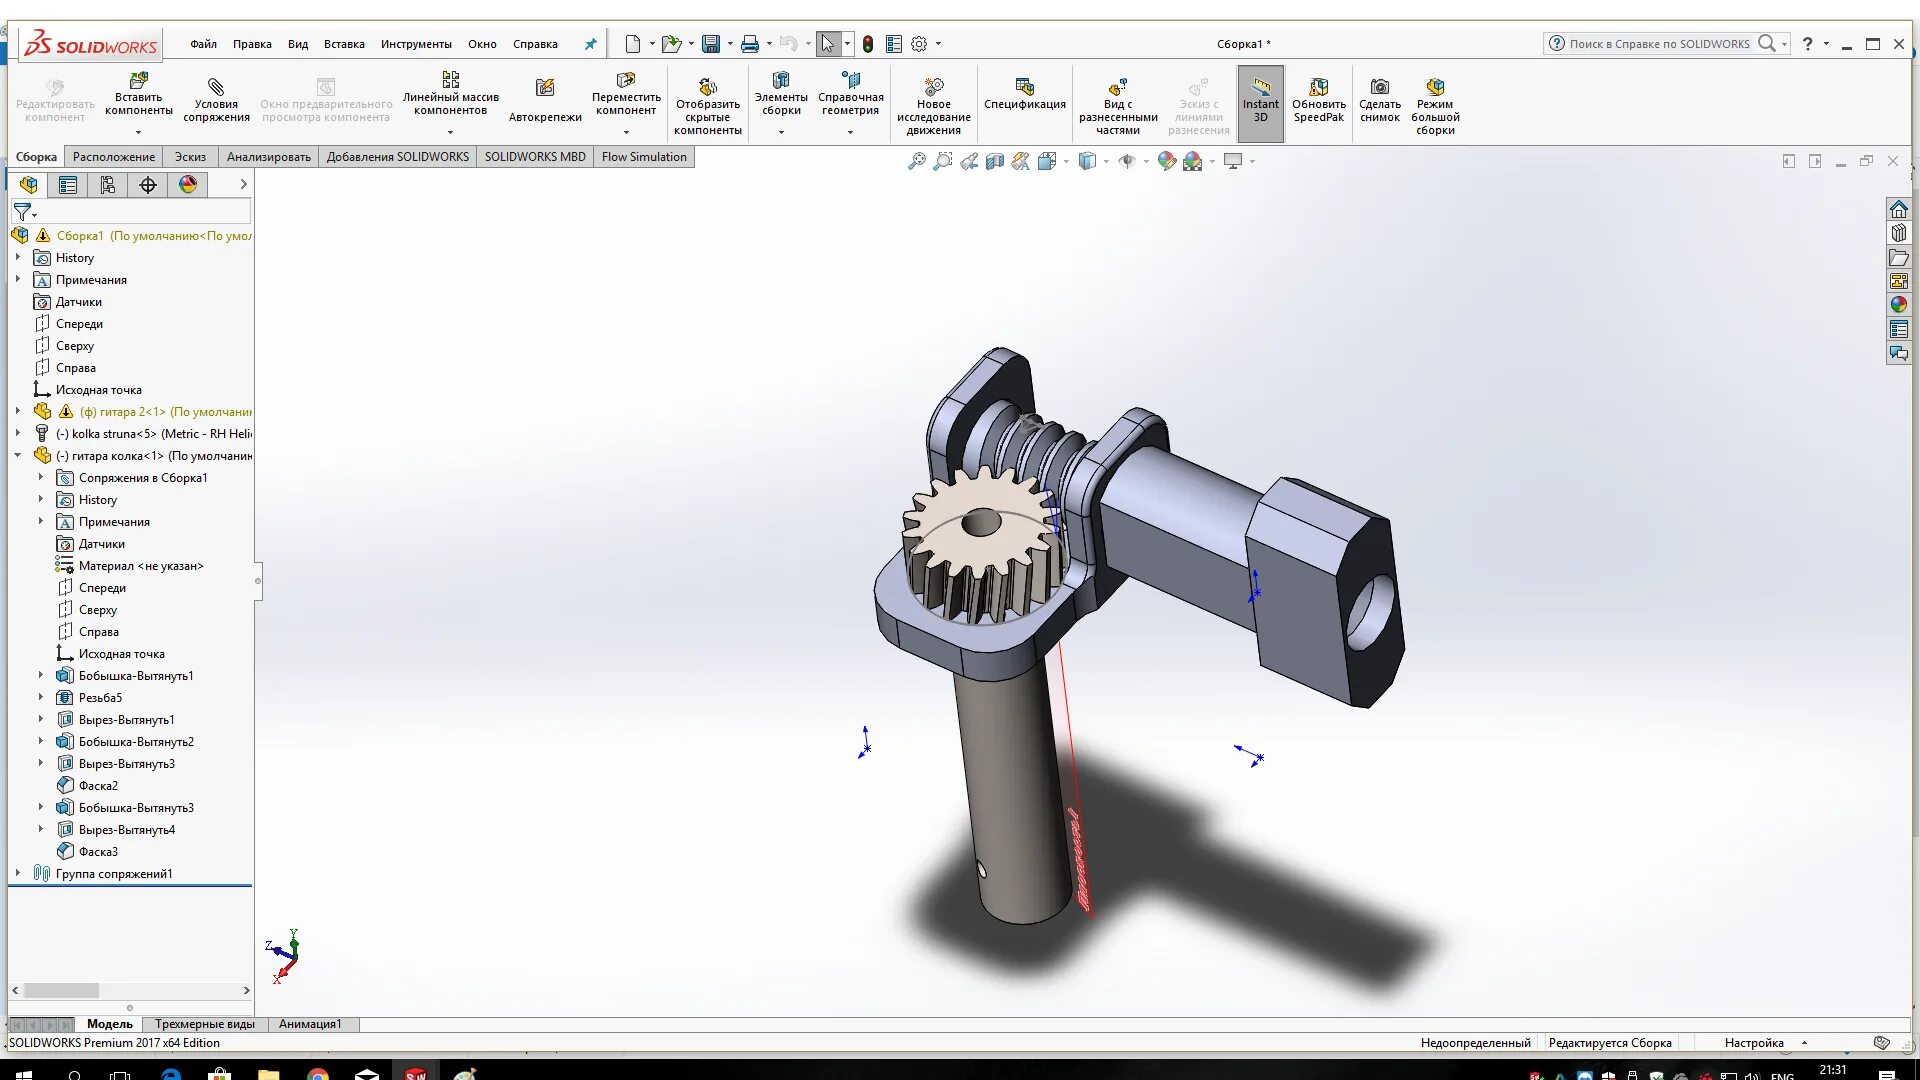The width and height of the screenshot is (1920, 1080).
Task: Select the Автокрепежи tool
Action: pyautogui.click(x=543, y=99)
